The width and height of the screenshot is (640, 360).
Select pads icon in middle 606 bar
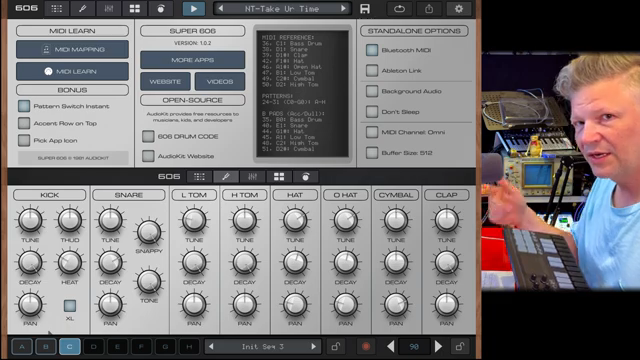pyautogui.click(x=279, y=177)
